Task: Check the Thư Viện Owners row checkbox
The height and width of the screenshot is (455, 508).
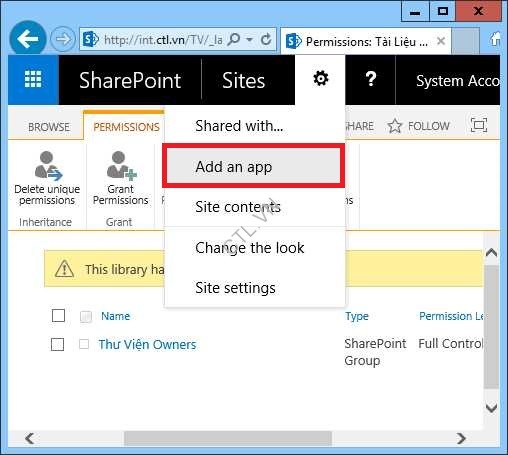Action: (x=57, y=344)
